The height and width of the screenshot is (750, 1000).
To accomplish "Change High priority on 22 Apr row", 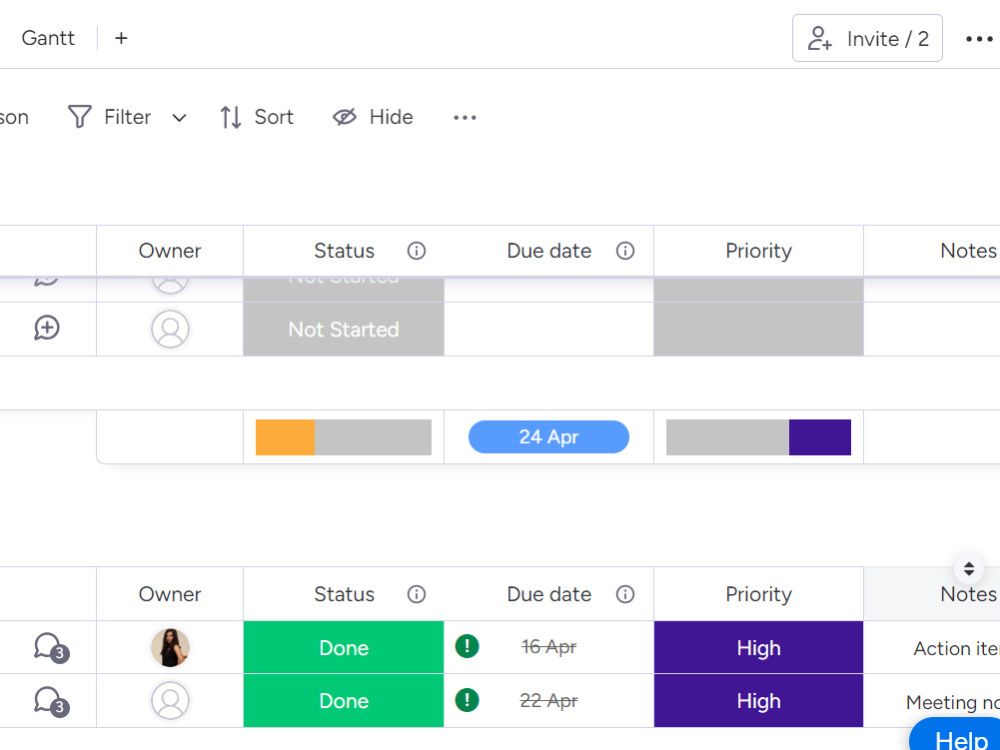I will pos(758,701).
